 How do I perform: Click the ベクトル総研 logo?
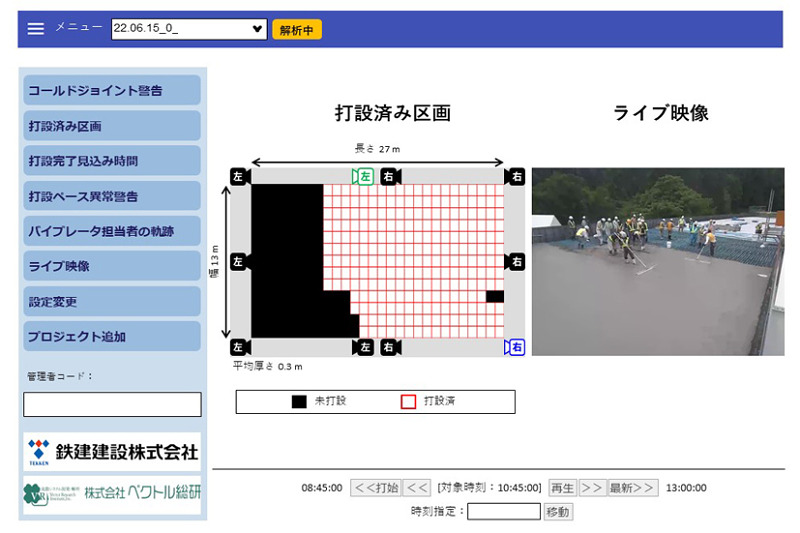112,494
